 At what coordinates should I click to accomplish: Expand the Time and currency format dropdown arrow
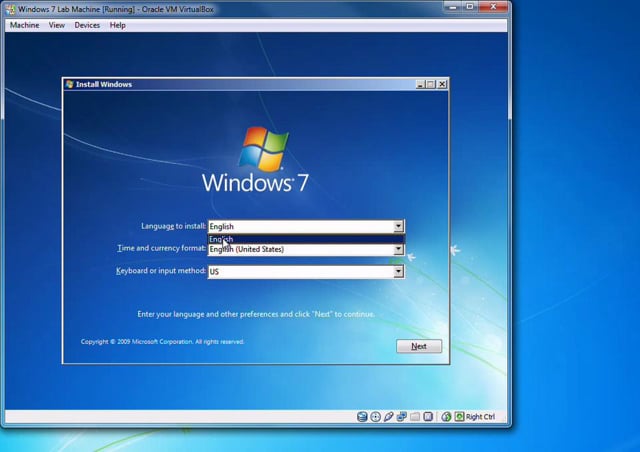tap(398, 249)
